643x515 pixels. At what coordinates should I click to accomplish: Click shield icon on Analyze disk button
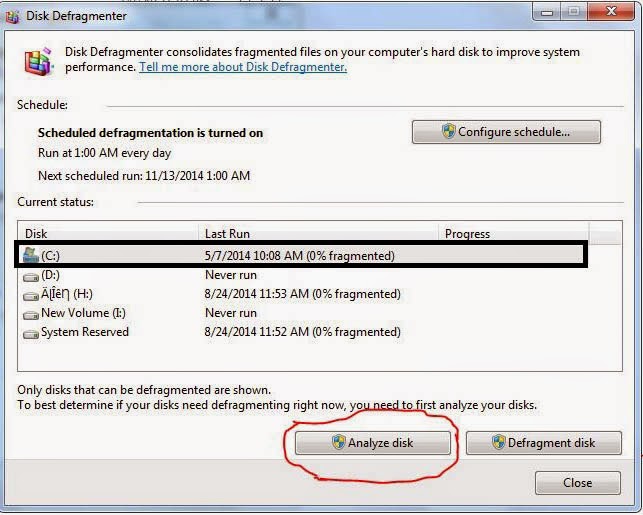[x=338, y=442]
